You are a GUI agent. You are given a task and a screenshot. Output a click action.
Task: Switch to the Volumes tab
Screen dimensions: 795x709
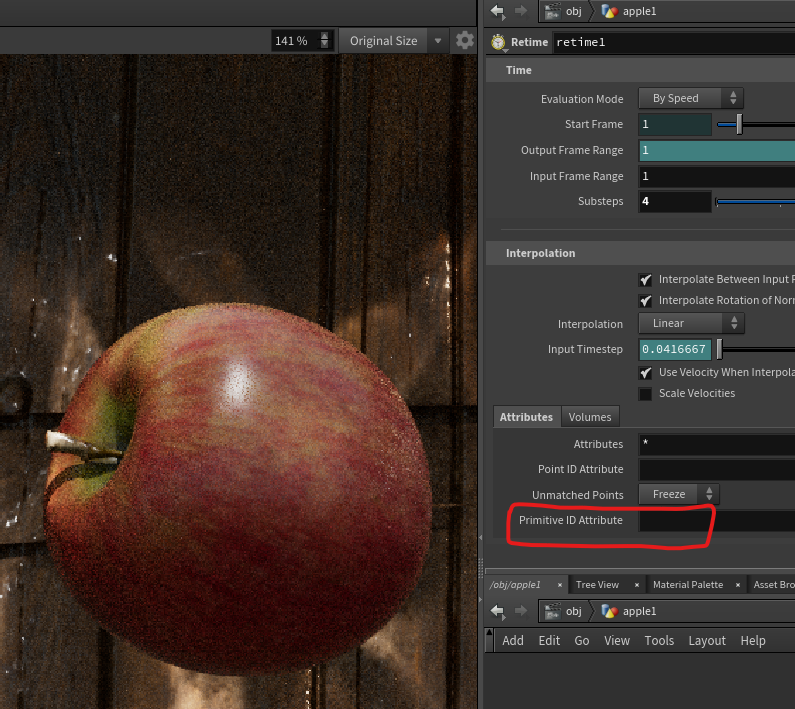point(590,417)
